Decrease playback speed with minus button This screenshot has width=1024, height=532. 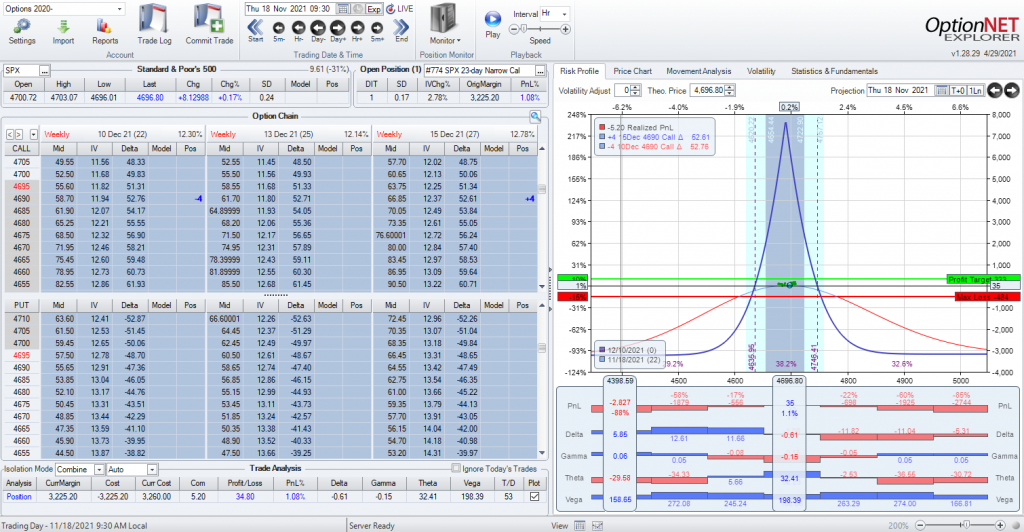click(514, 29)
